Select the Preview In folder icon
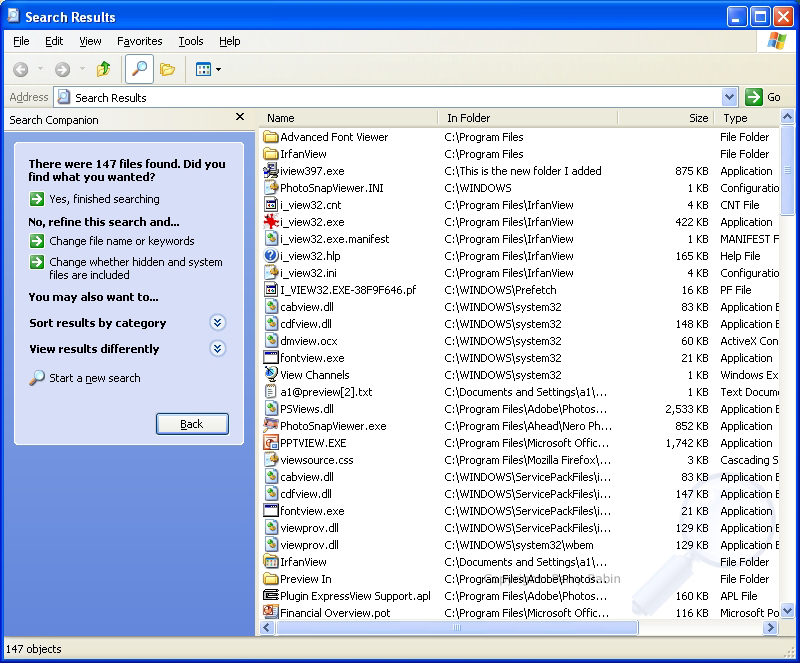The image size is (800, 663). [270, 579]
